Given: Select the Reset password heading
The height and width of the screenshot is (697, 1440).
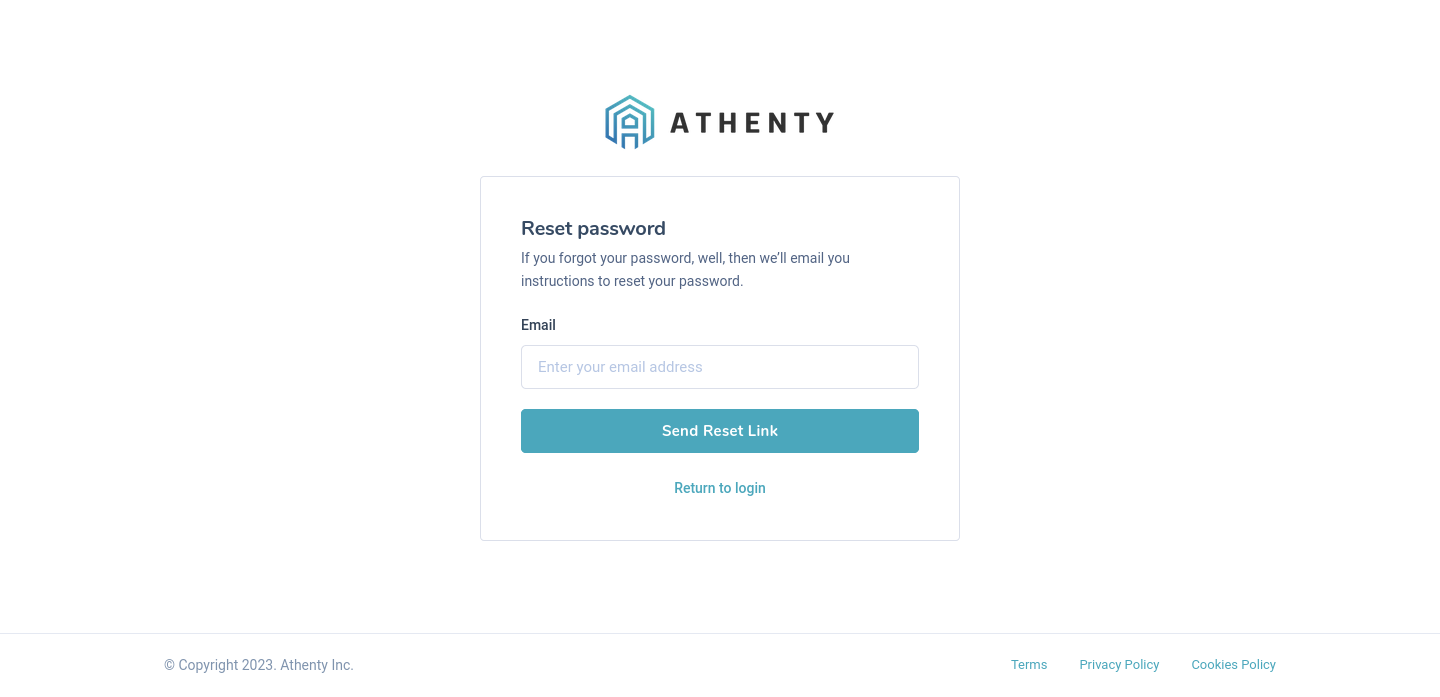Looking at the screenshot, I should (593, 228).
